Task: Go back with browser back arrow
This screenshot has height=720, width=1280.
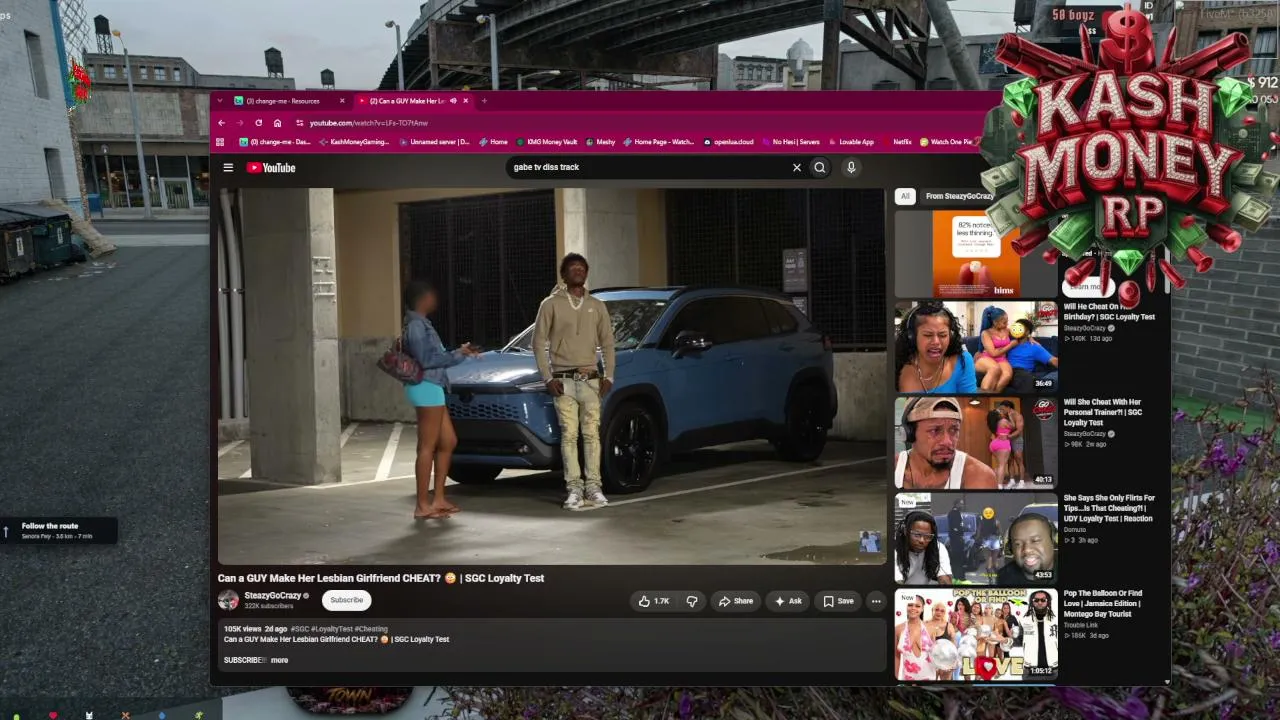Action: pos(221,123)
